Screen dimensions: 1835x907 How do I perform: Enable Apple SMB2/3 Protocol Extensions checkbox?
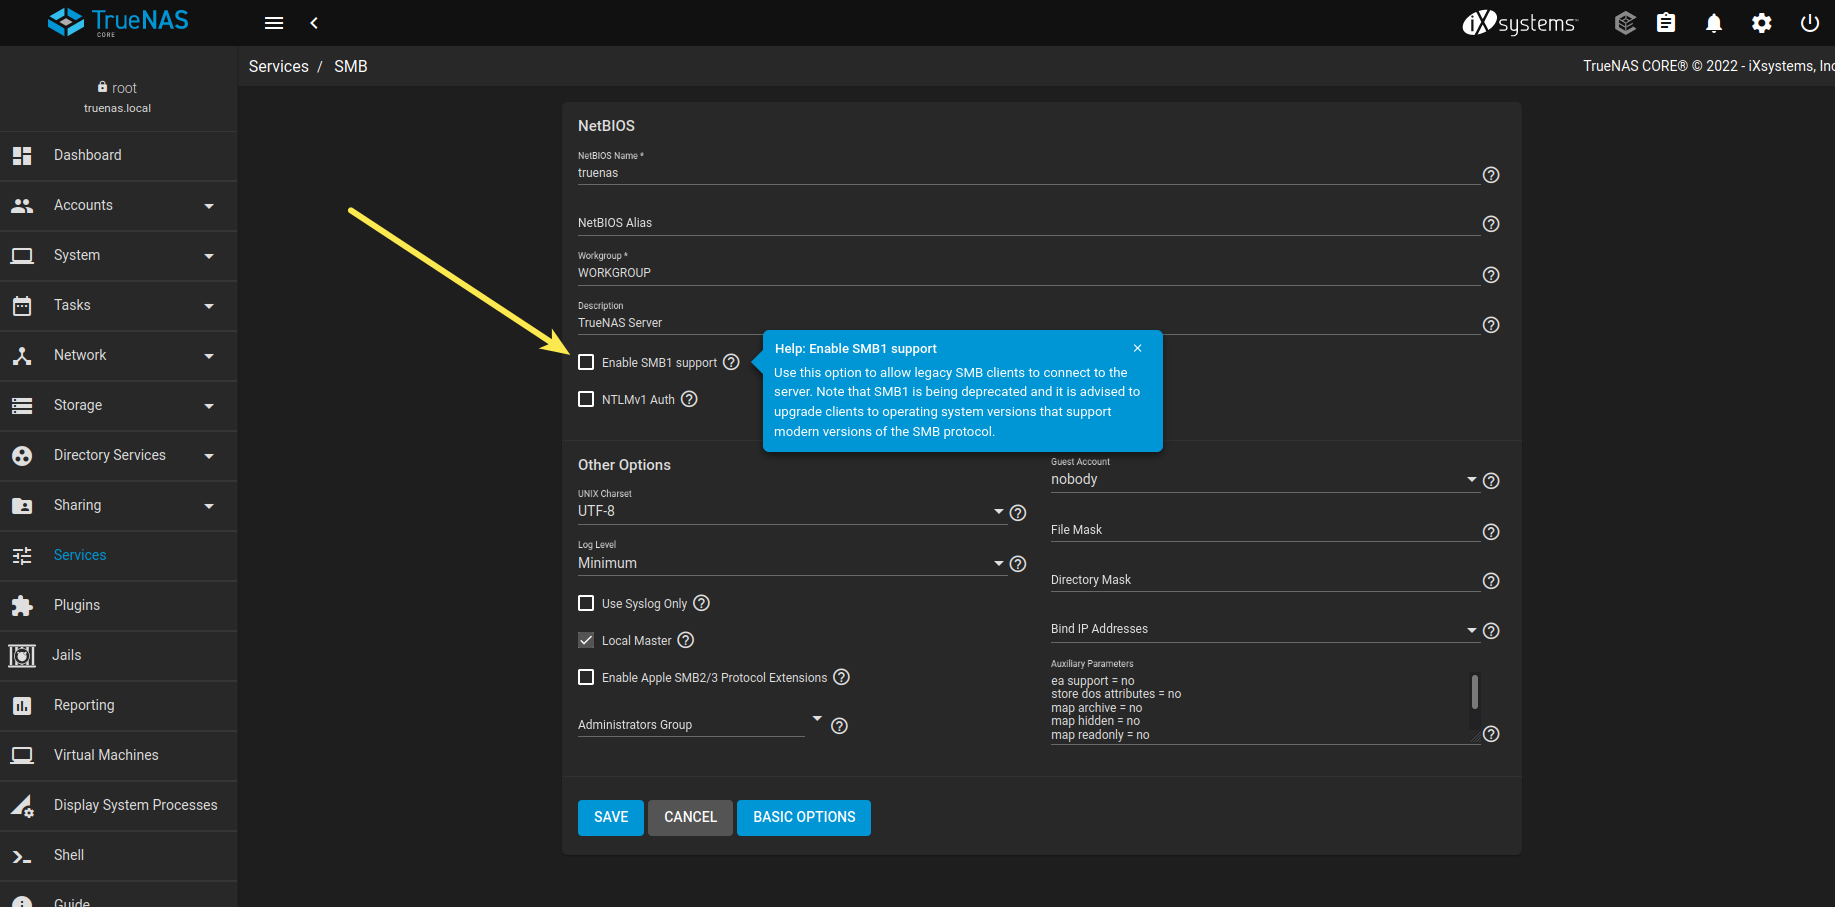tap(586, 677)
